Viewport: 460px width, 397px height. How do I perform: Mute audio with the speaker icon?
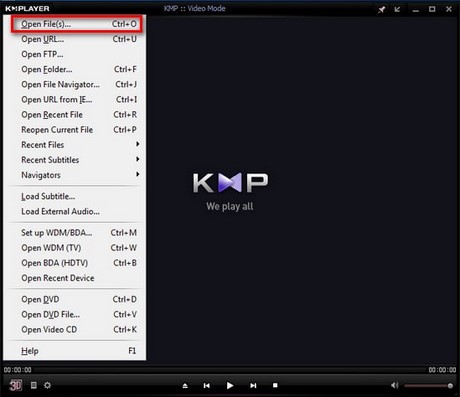(395, 385)
